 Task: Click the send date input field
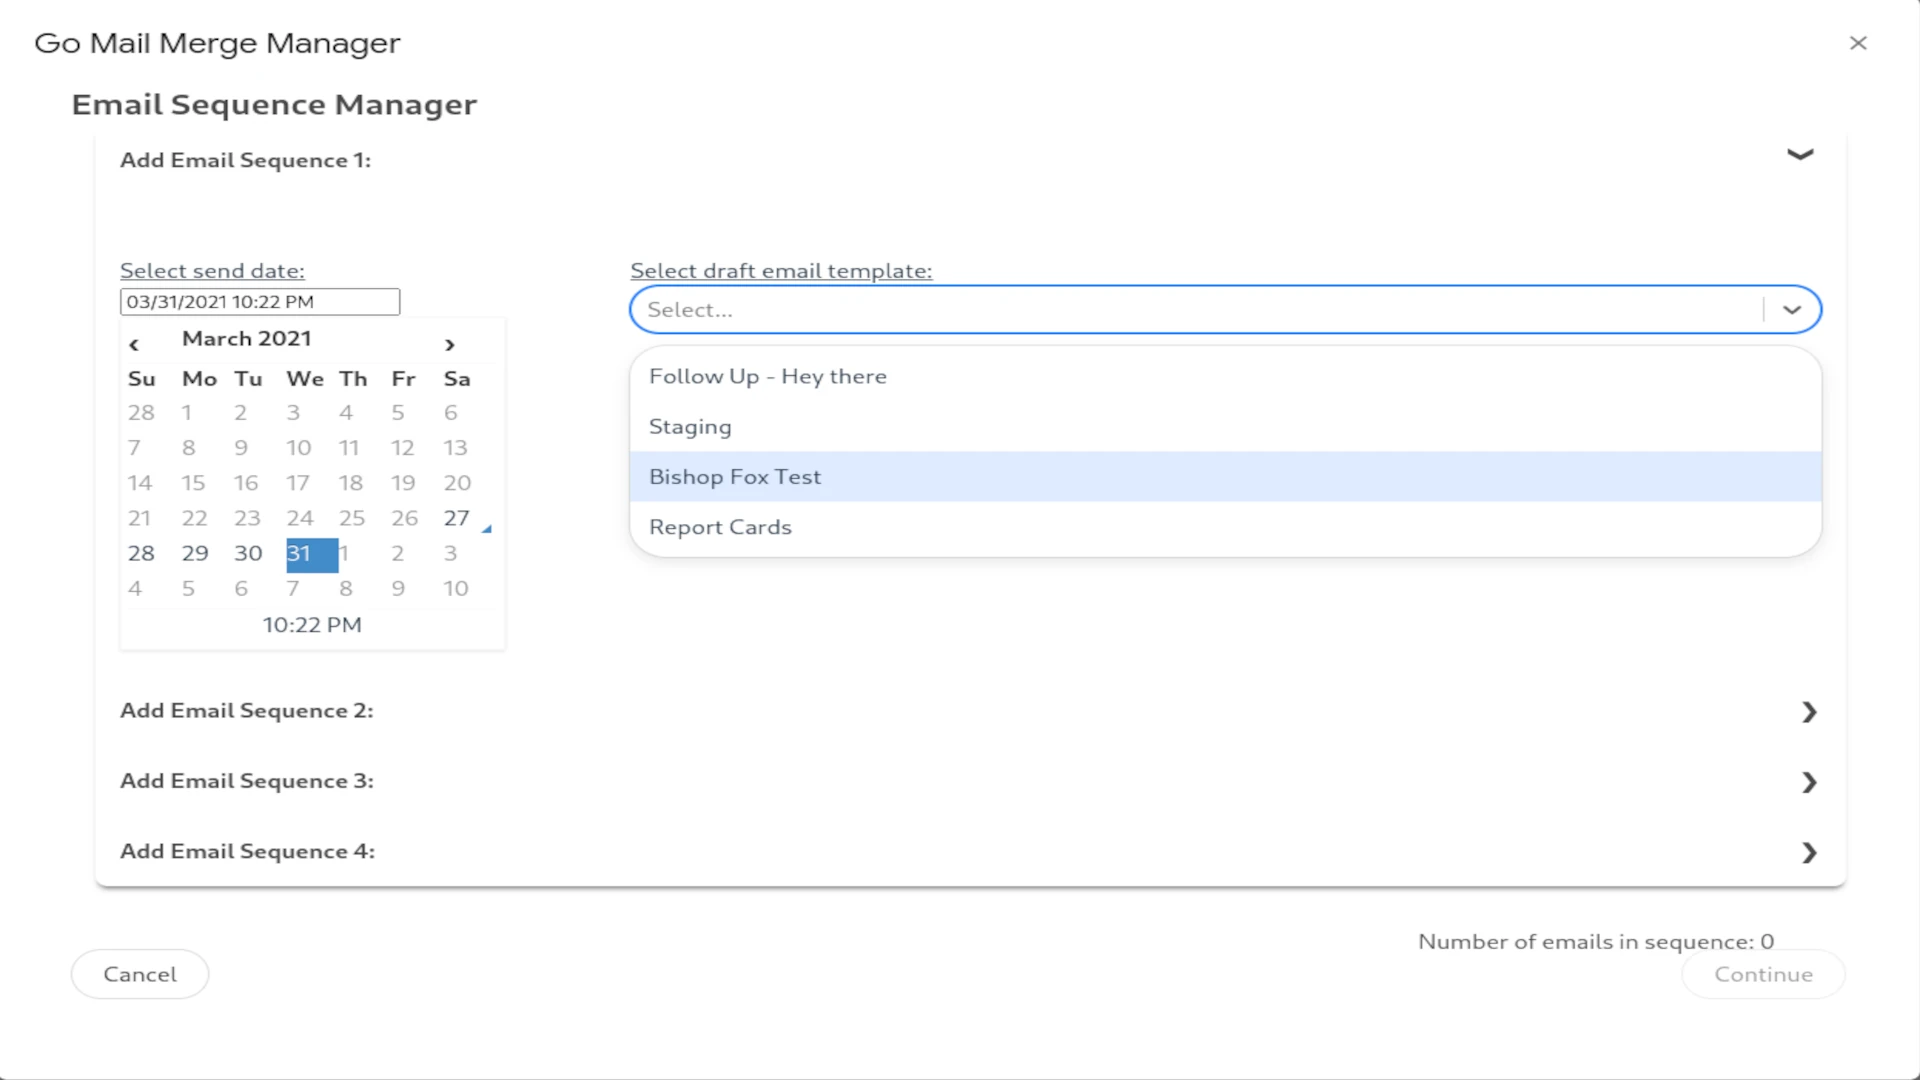(260, 302)
